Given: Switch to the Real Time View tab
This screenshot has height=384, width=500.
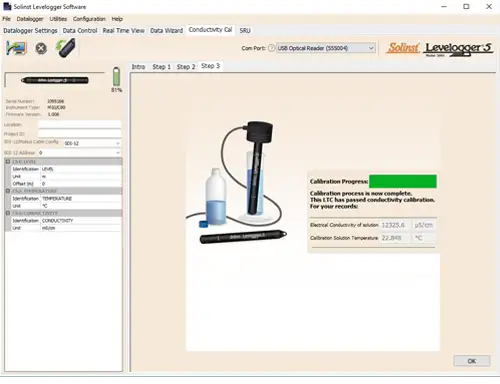Looking at the screenshot, I should [124, 31].
